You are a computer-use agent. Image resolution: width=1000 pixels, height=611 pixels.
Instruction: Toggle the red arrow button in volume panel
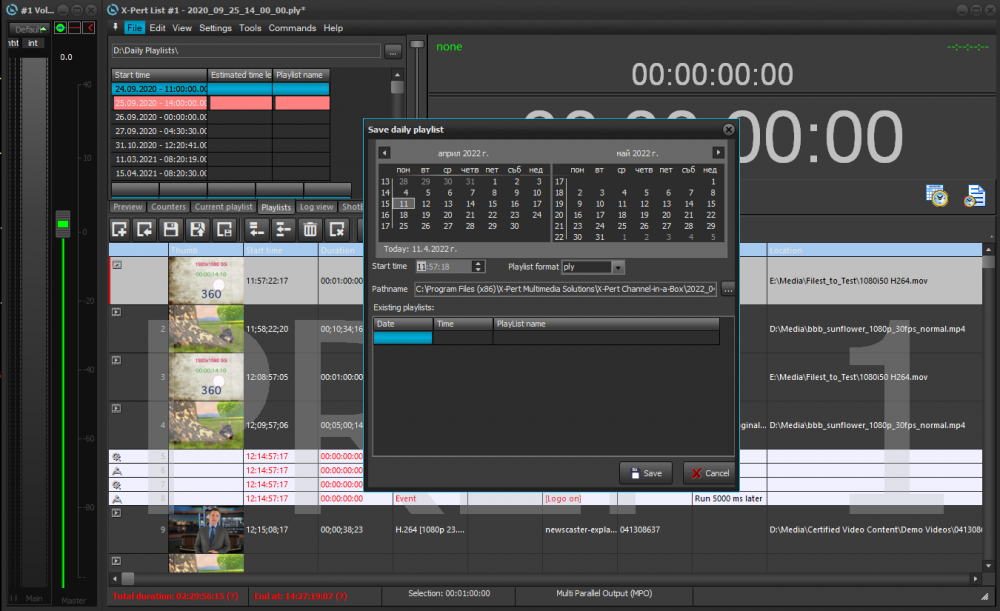(89, 27)
